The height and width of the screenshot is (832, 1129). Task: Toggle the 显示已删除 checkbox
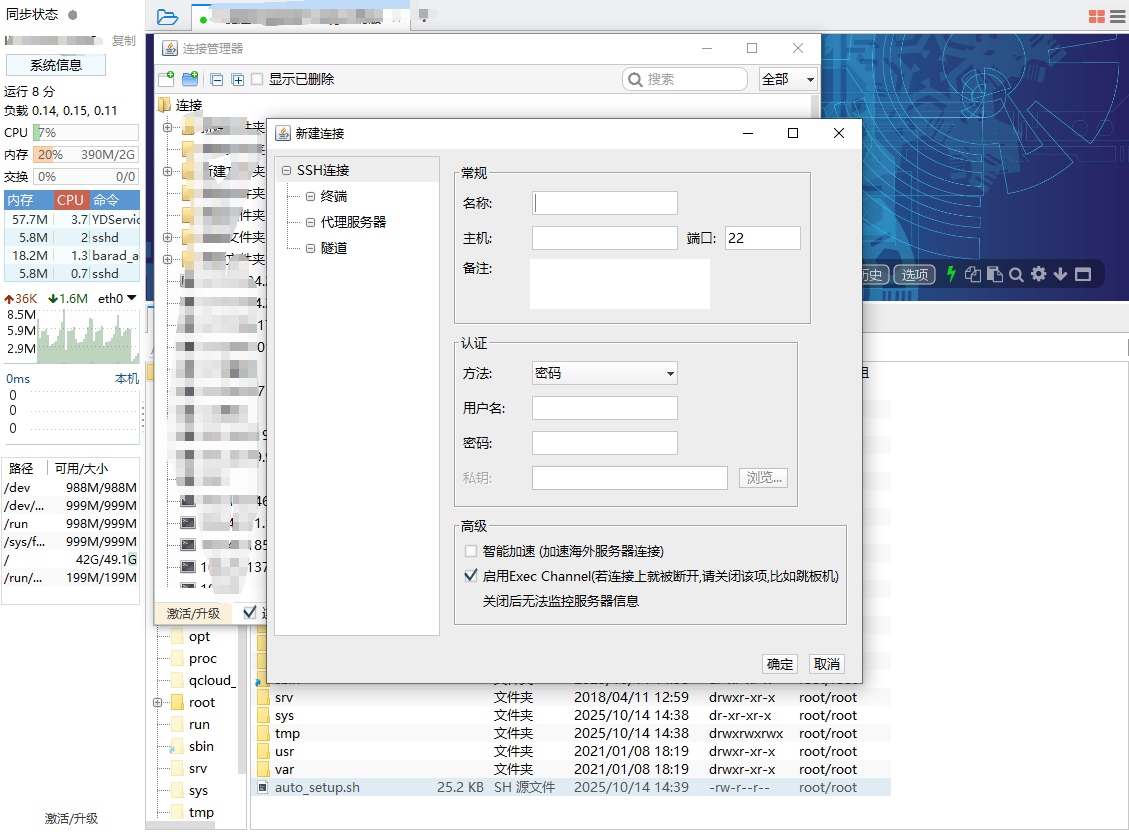click(258, 79)
